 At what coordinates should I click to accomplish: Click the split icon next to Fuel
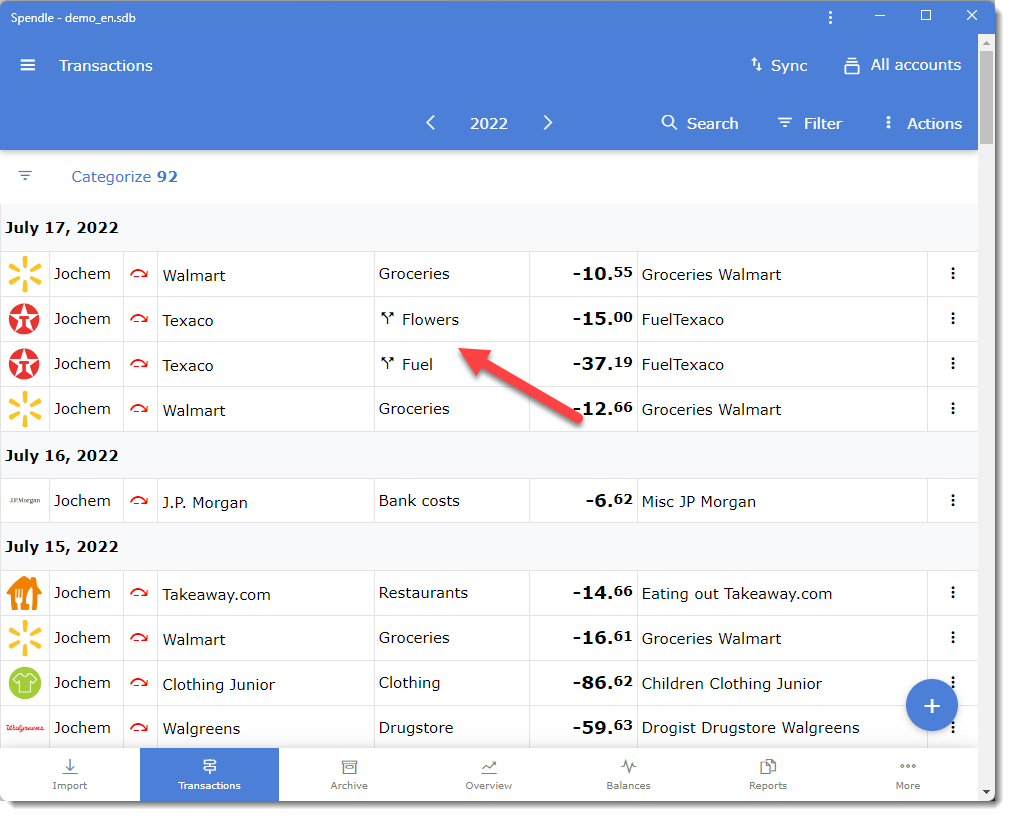(387, 363)
